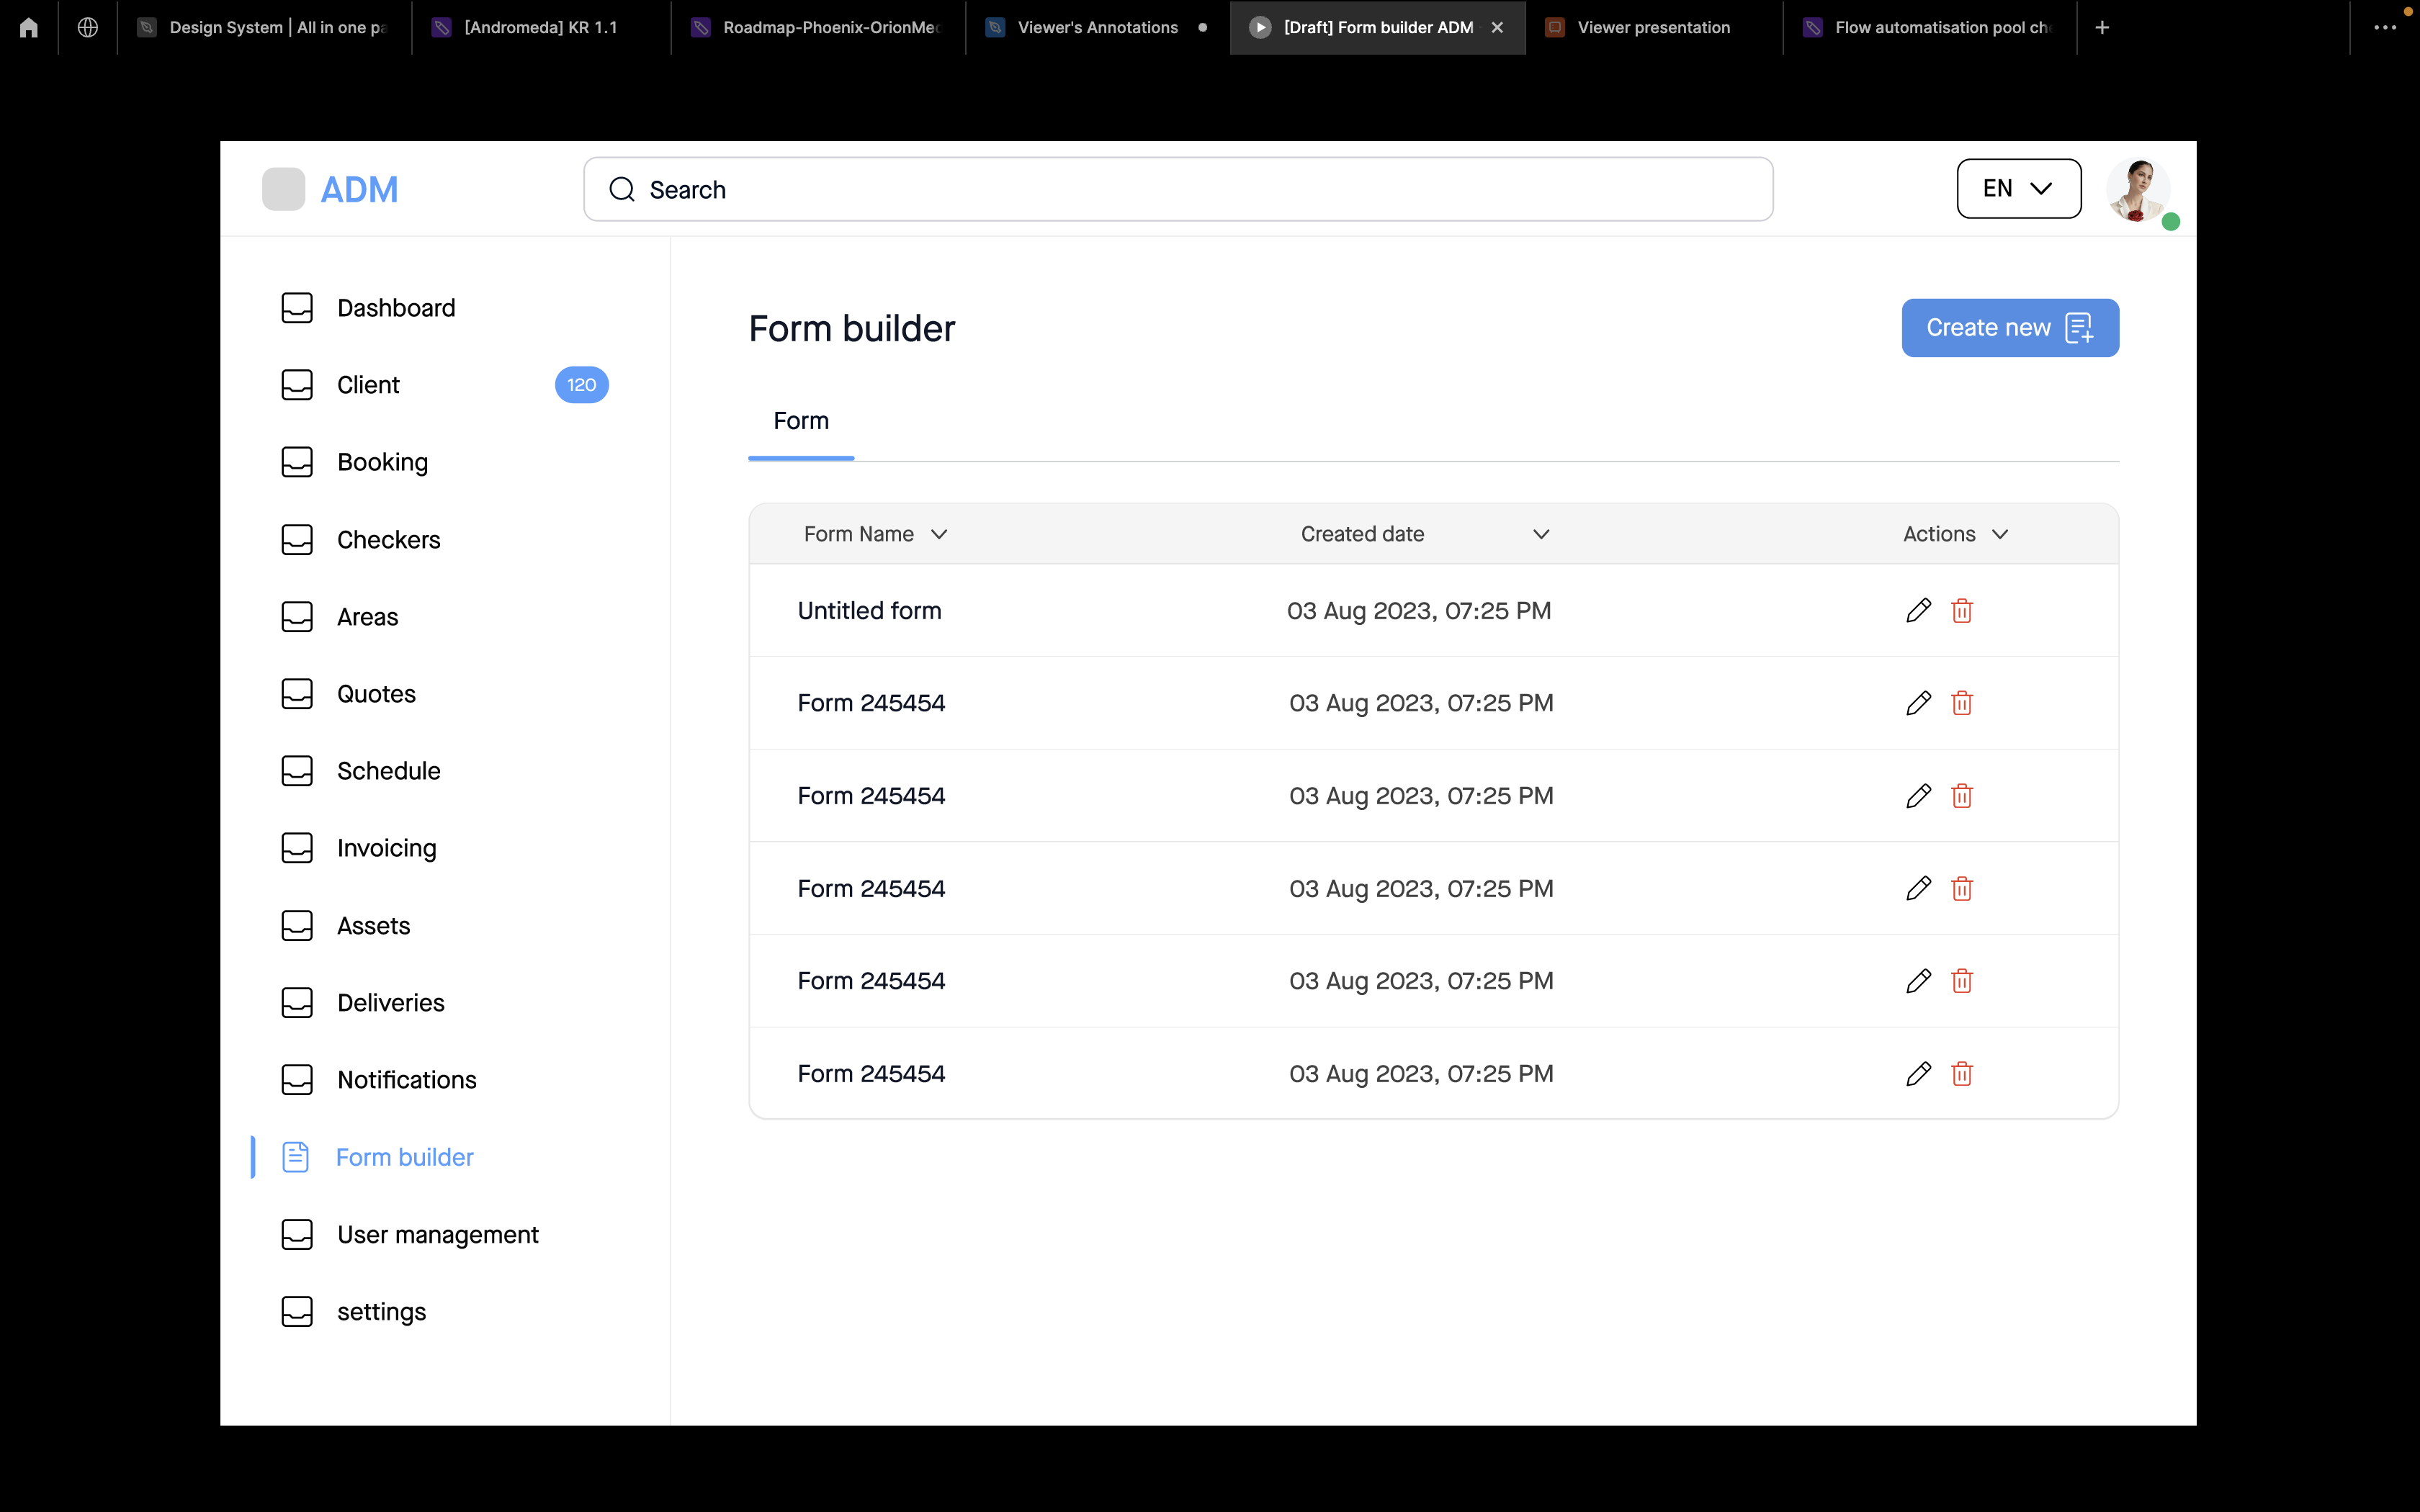Click the search magnifier icon
This screenshot has height=1512, width=2420.
tap(622, 189)
